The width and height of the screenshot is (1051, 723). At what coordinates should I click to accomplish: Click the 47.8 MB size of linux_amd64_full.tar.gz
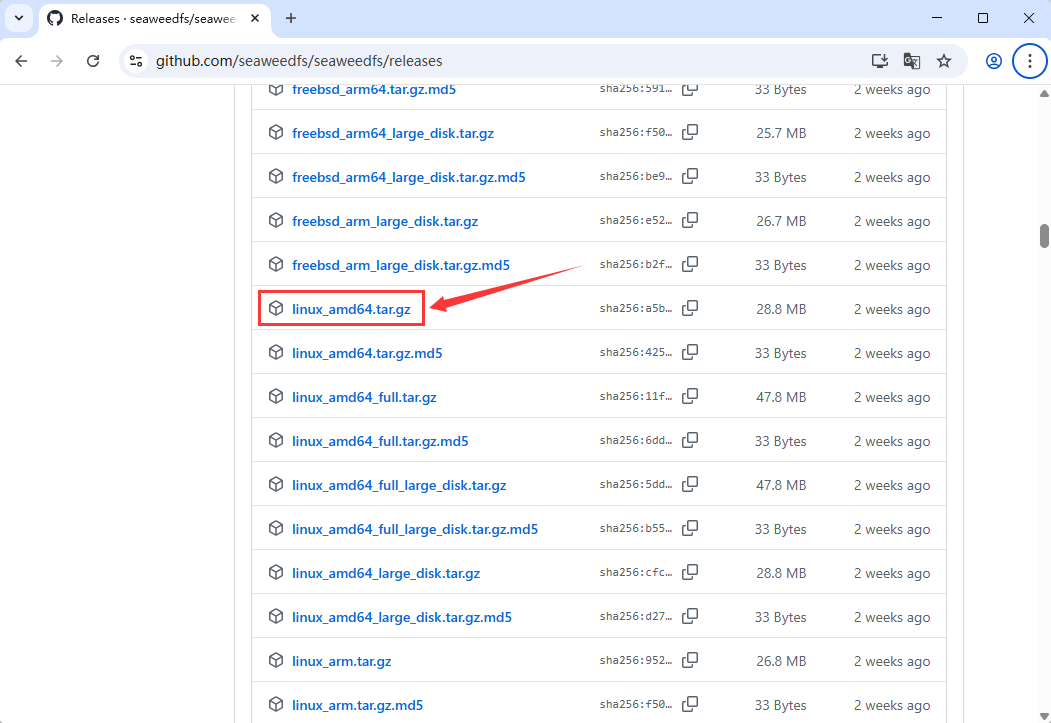pyautogui.click(x=781, y=397)
